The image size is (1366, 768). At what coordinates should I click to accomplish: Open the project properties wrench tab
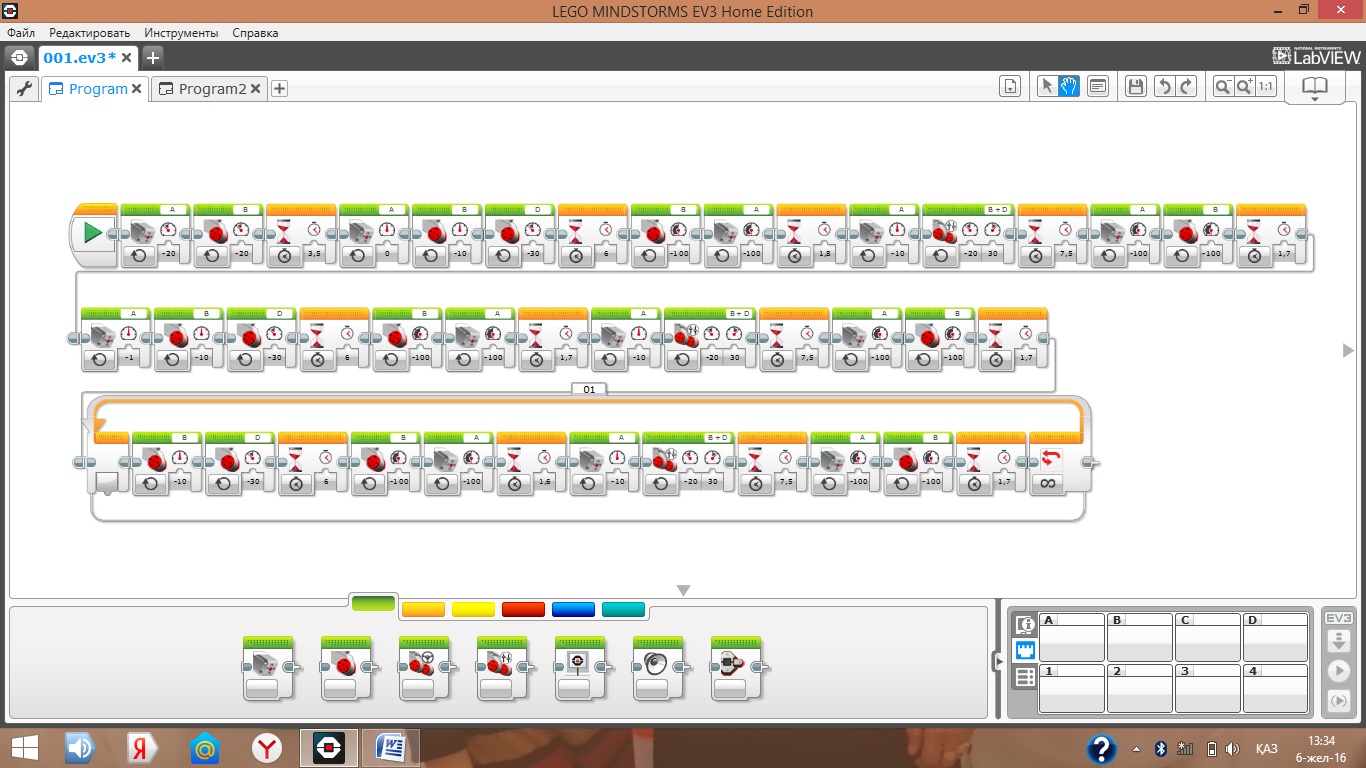(x=24, y=89)
